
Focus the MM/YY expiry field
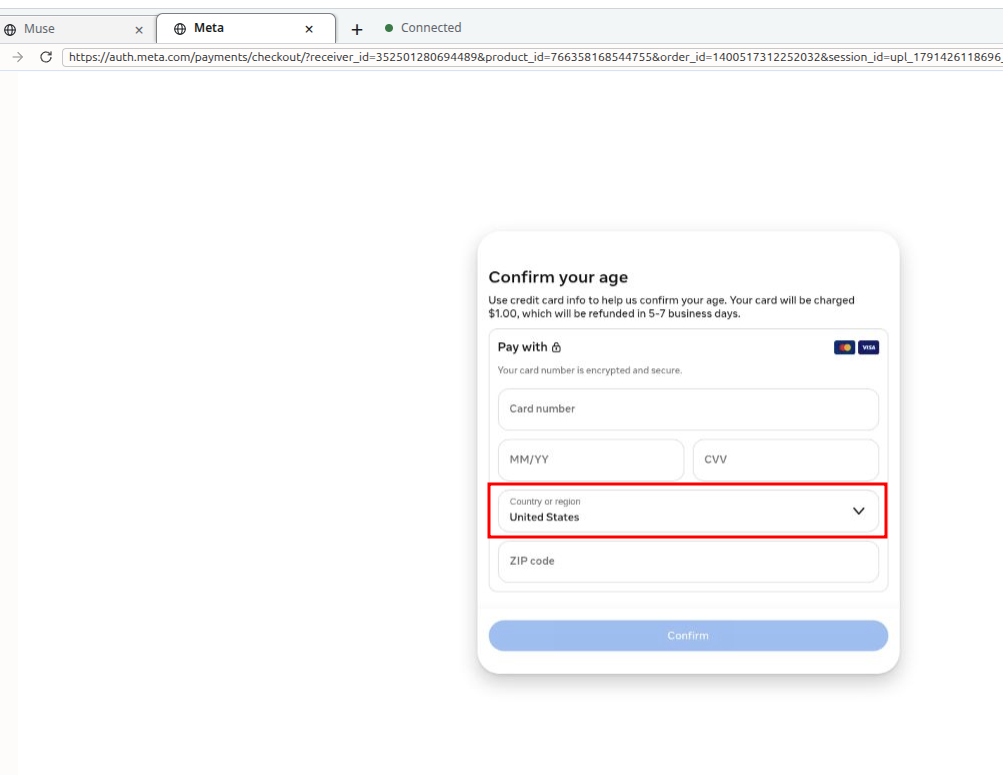[x=591, y=459]
